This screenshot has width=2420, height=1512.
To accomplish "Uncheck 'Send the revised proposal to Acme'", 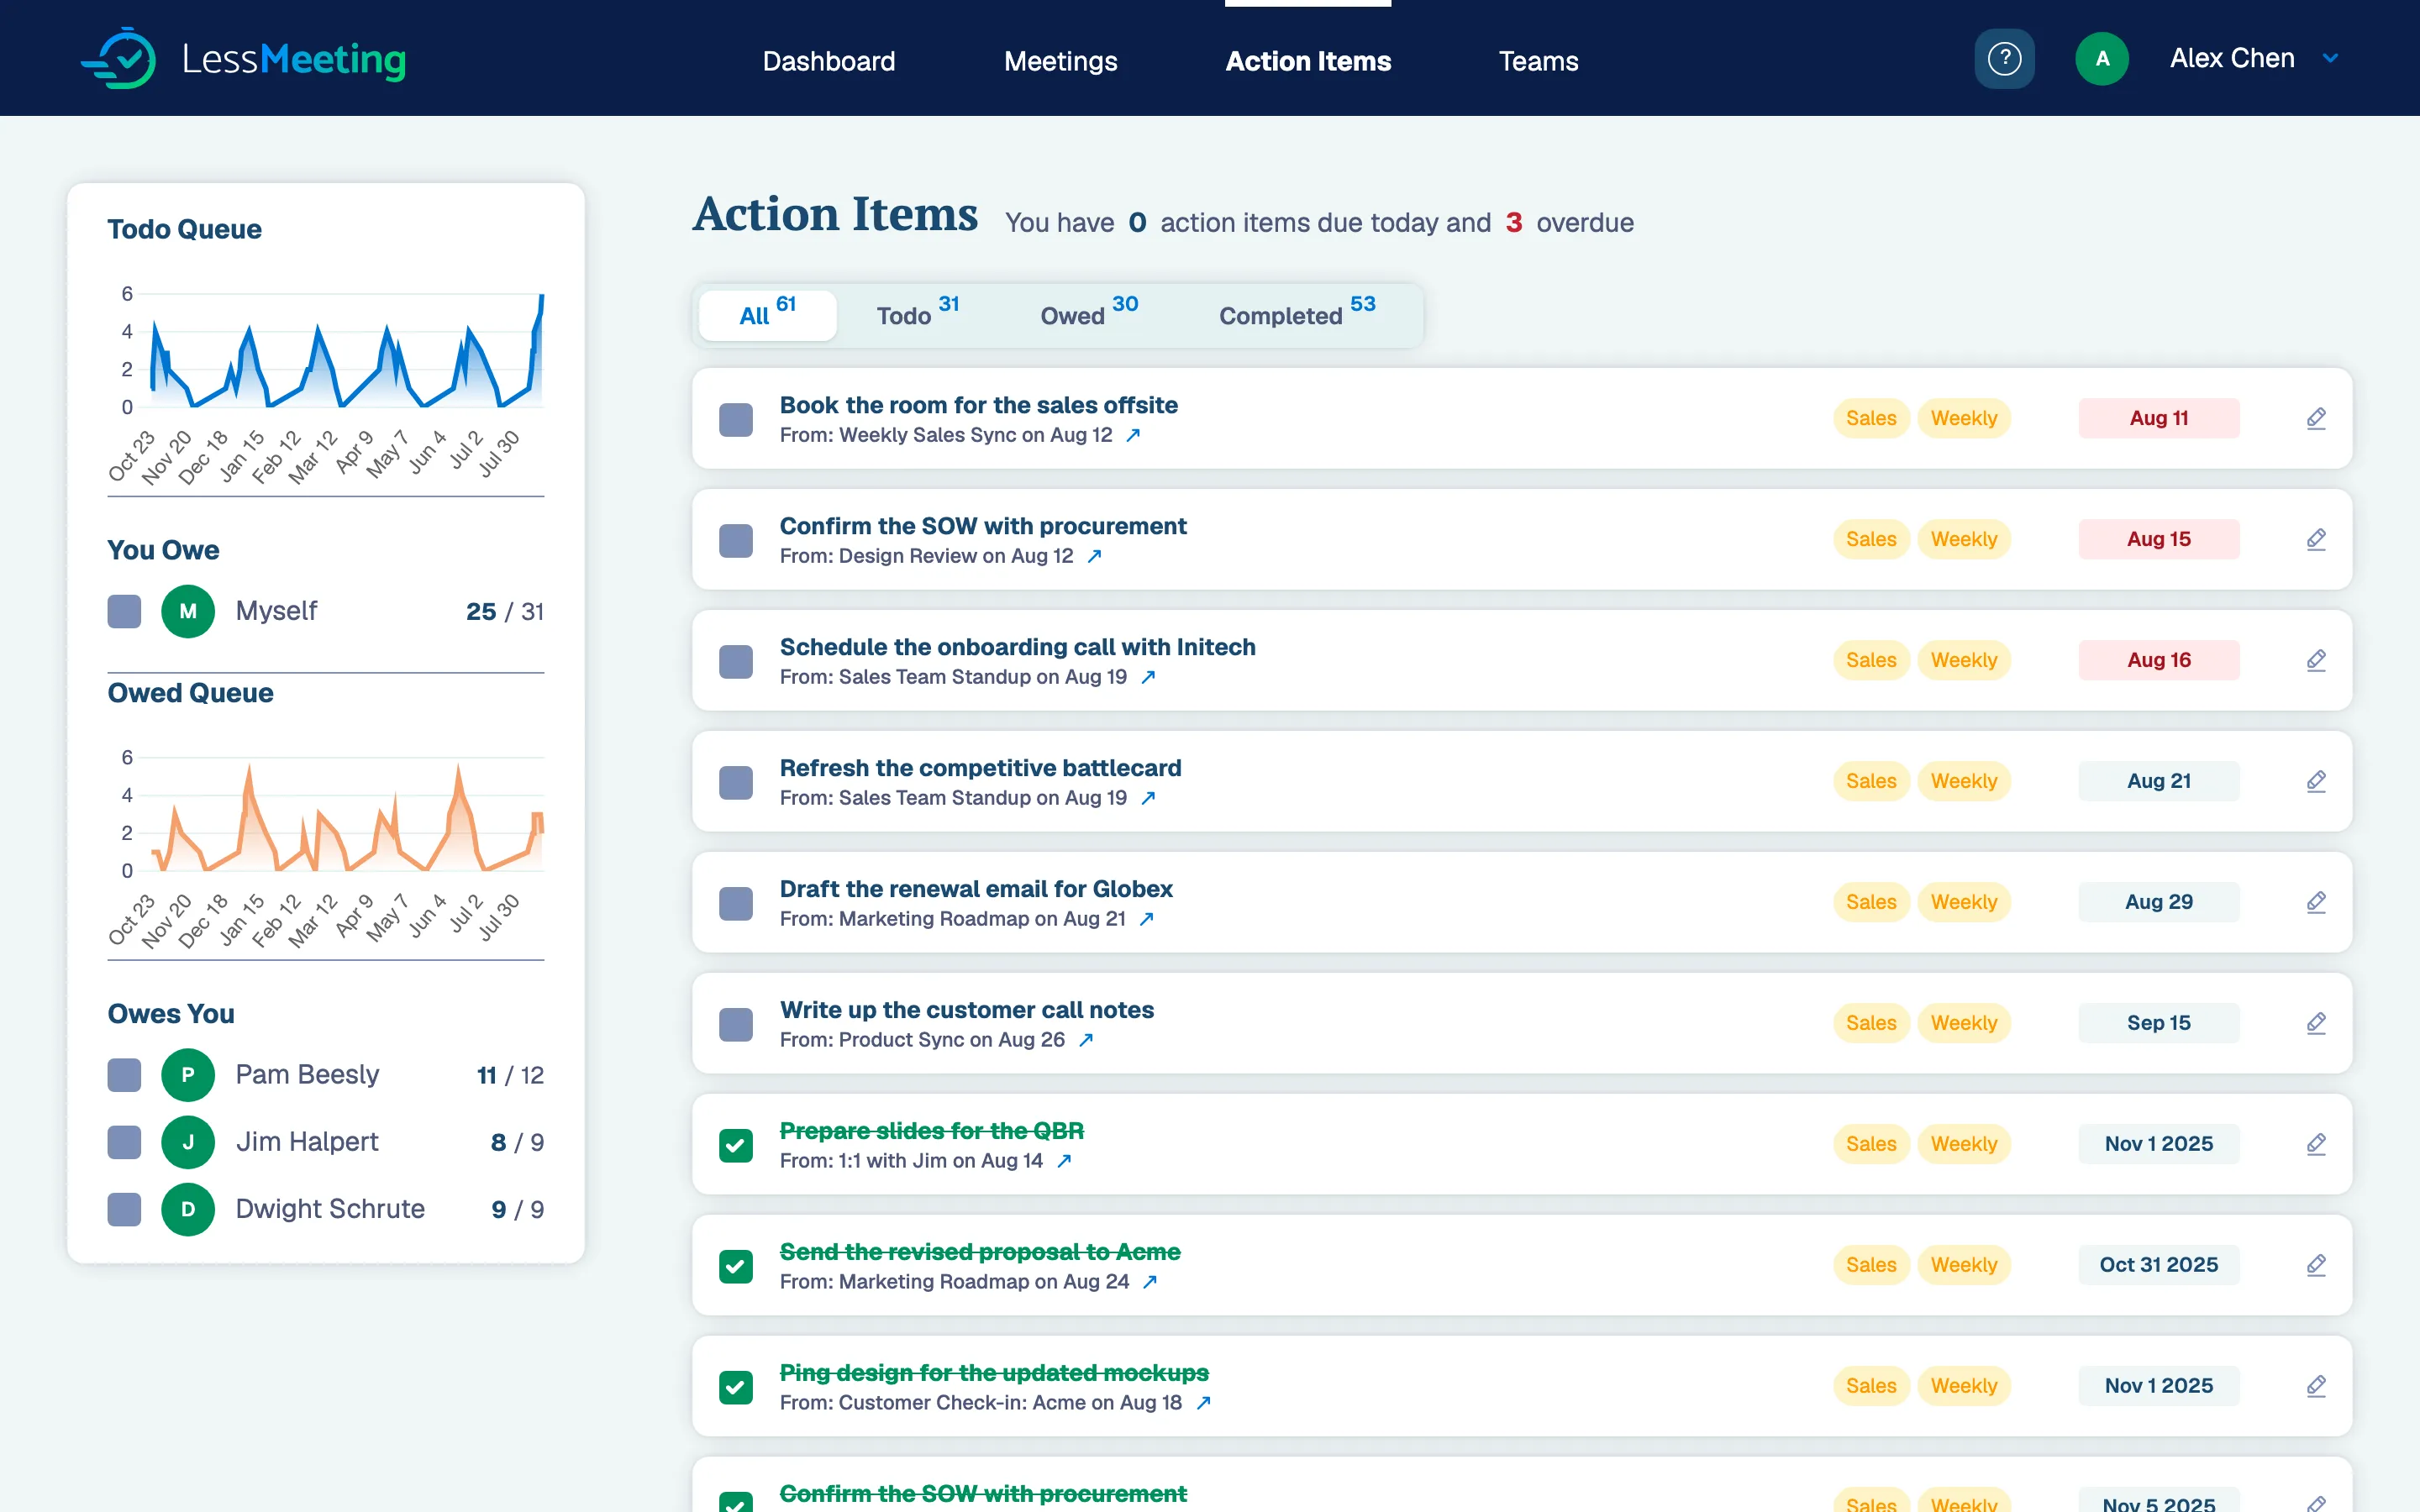I will tap(736, 1267).
